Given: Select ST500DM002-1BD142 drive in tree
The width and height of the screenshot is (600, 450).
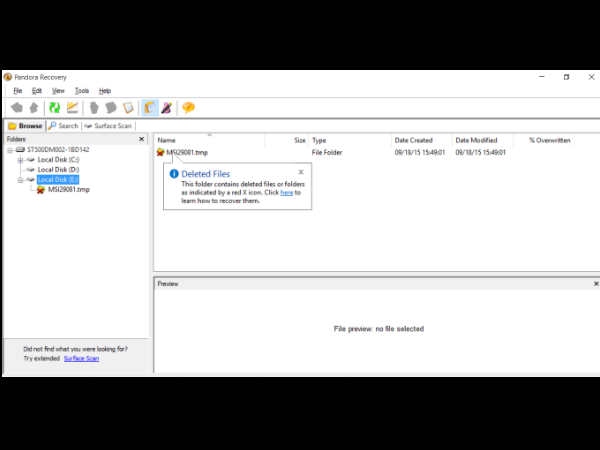Looking at the screenshot, I should coord(58,149).
